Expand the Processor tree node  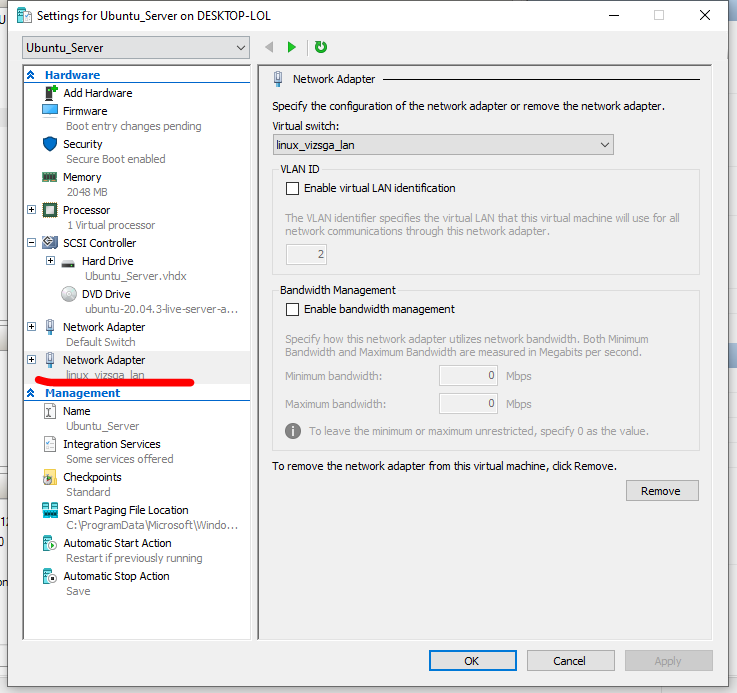[32, 210]
